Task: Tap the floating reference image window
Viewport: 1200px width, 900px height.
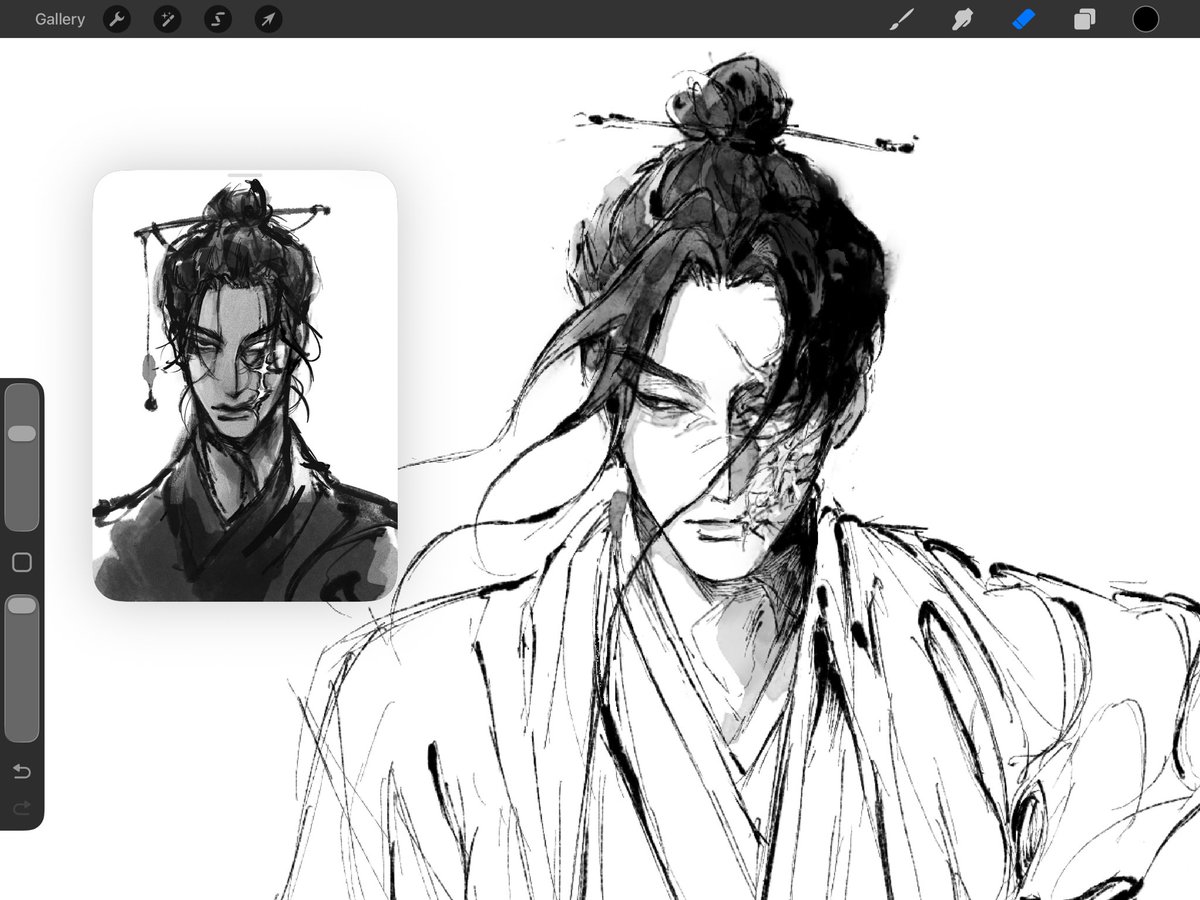Action: pyautogui.click(x=245, y=386)
